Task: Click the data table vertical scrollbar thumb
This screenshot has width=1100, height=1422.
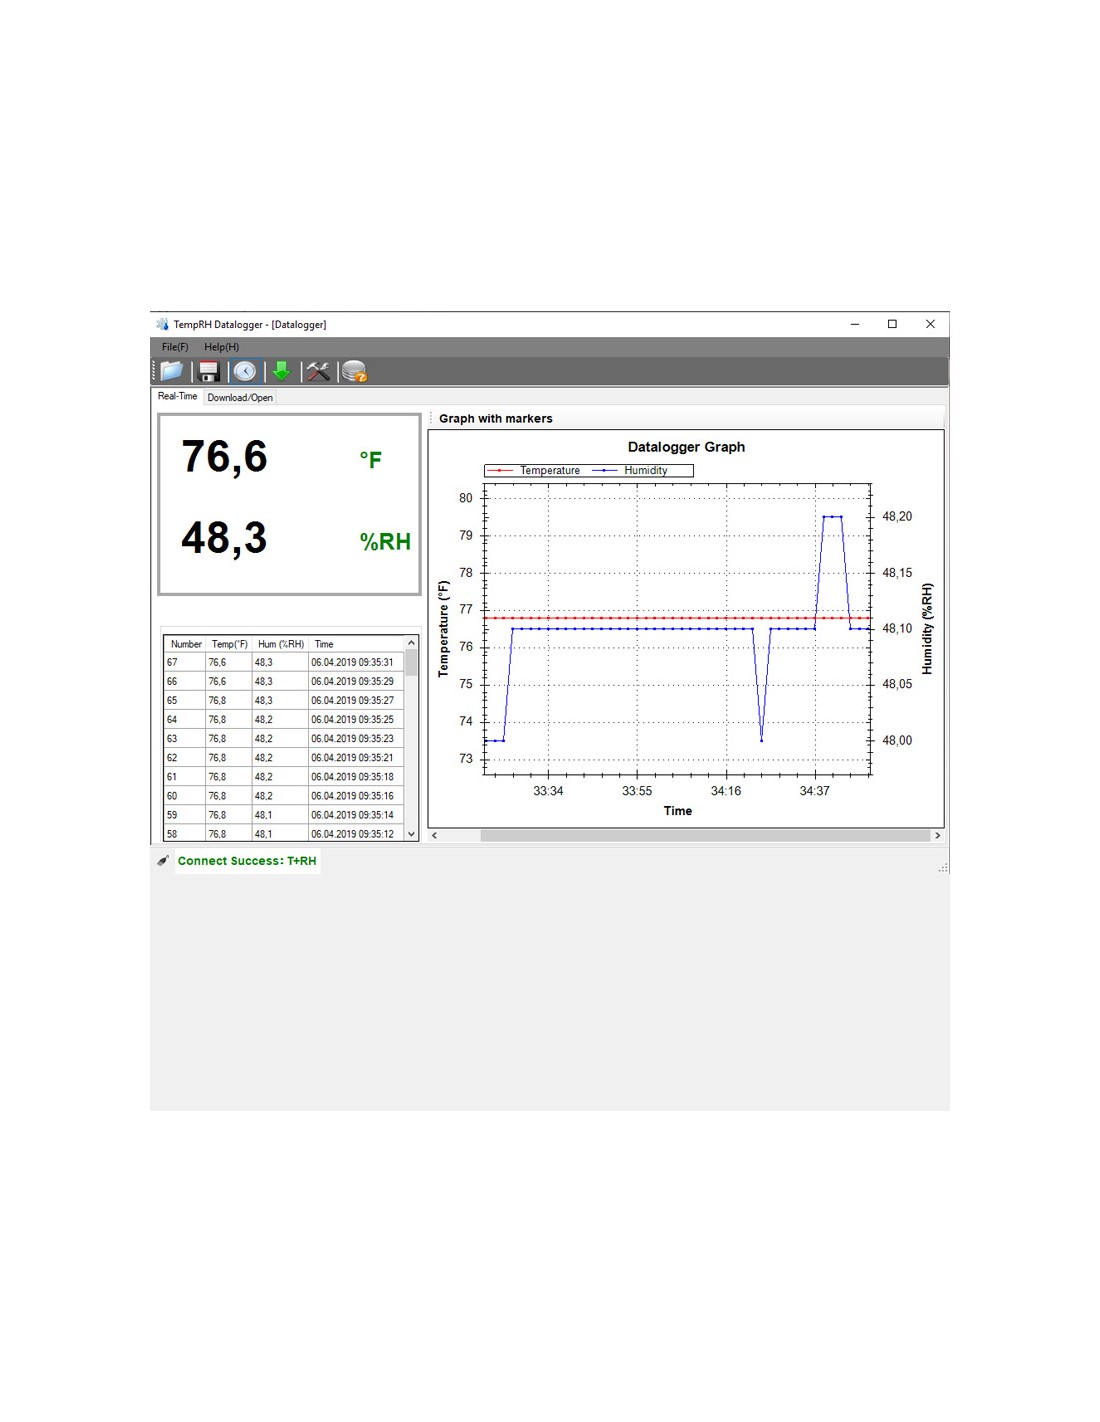Action: tap(411, 662)
